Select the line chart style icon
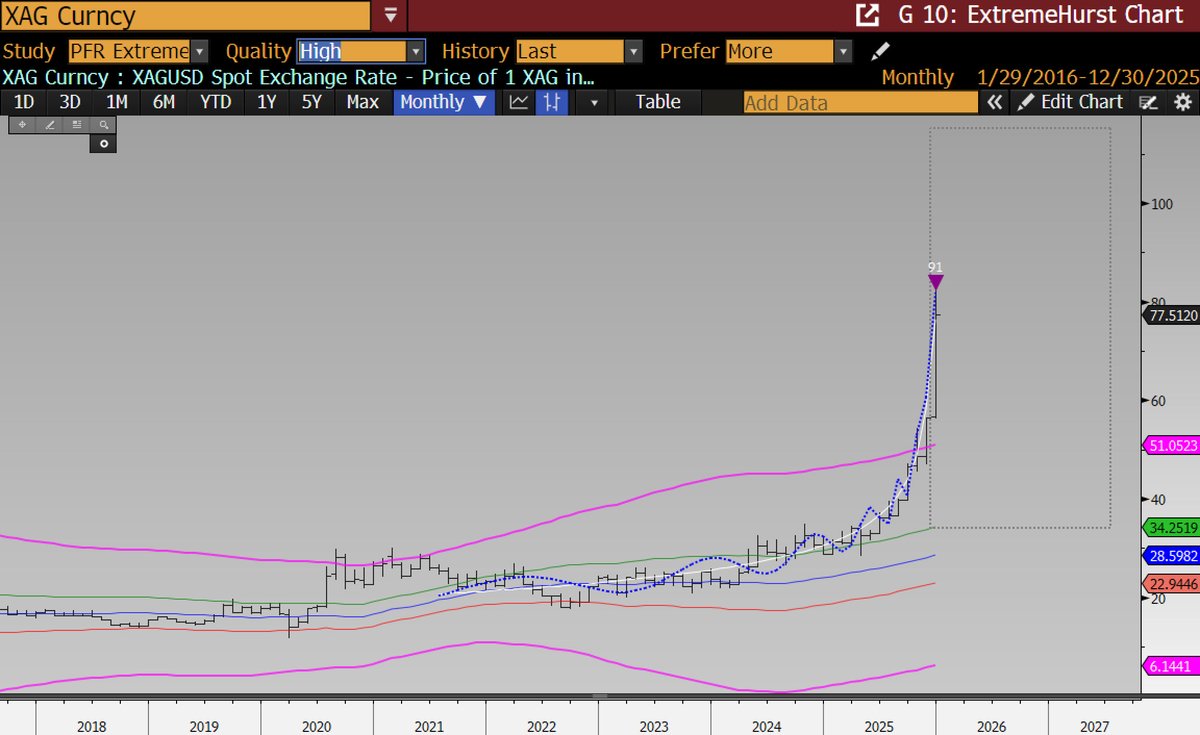The width and height of the screenshot is (1200, 735). tap(517, 101)
